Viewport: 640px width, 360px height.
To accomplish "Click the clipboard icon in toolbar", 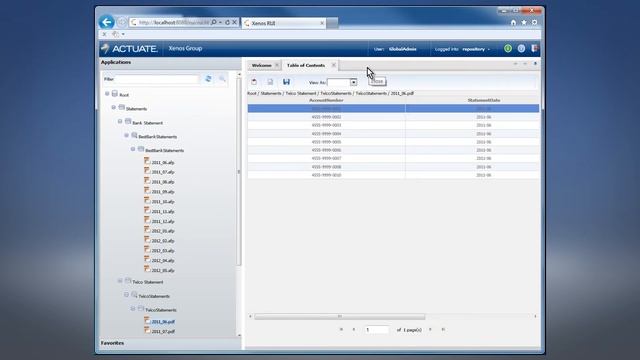I will click(x=254, y=82).
